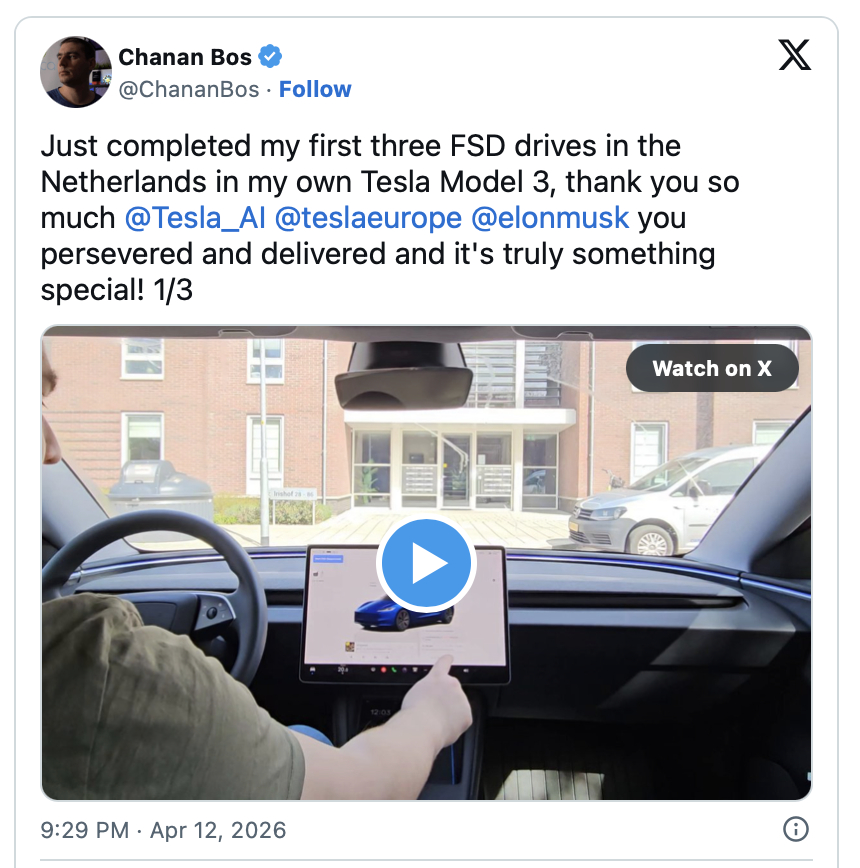Play the embedded Tesla FSD video
This screenshot has height=868, width=860.
coord(426,563)
